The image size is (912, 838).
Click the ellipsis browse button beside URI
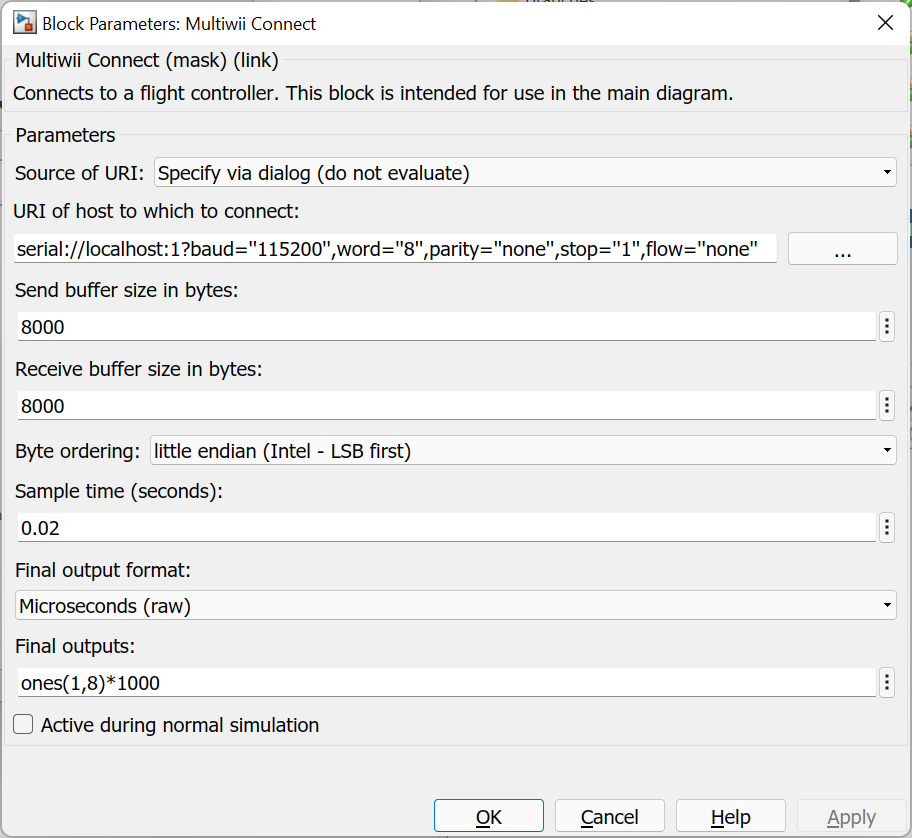point(842,249)
